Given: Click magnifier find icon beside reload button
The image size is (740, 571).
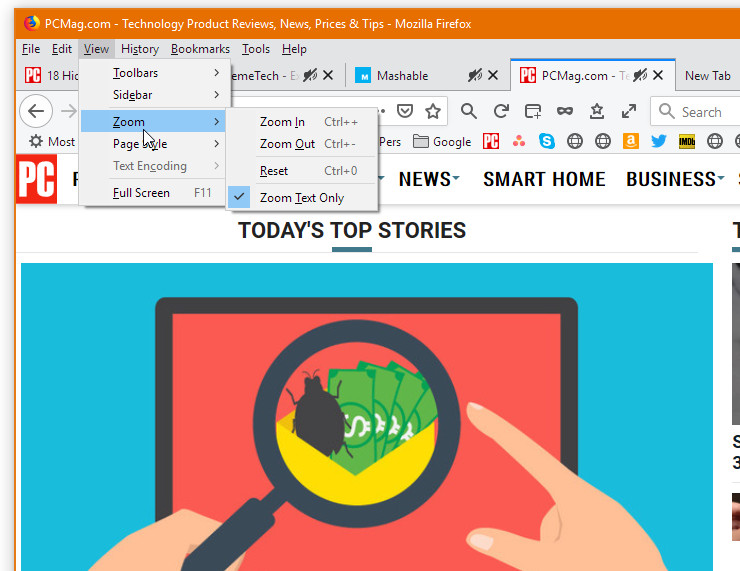Looking at the screenshot, I should [x=469, y=111].
